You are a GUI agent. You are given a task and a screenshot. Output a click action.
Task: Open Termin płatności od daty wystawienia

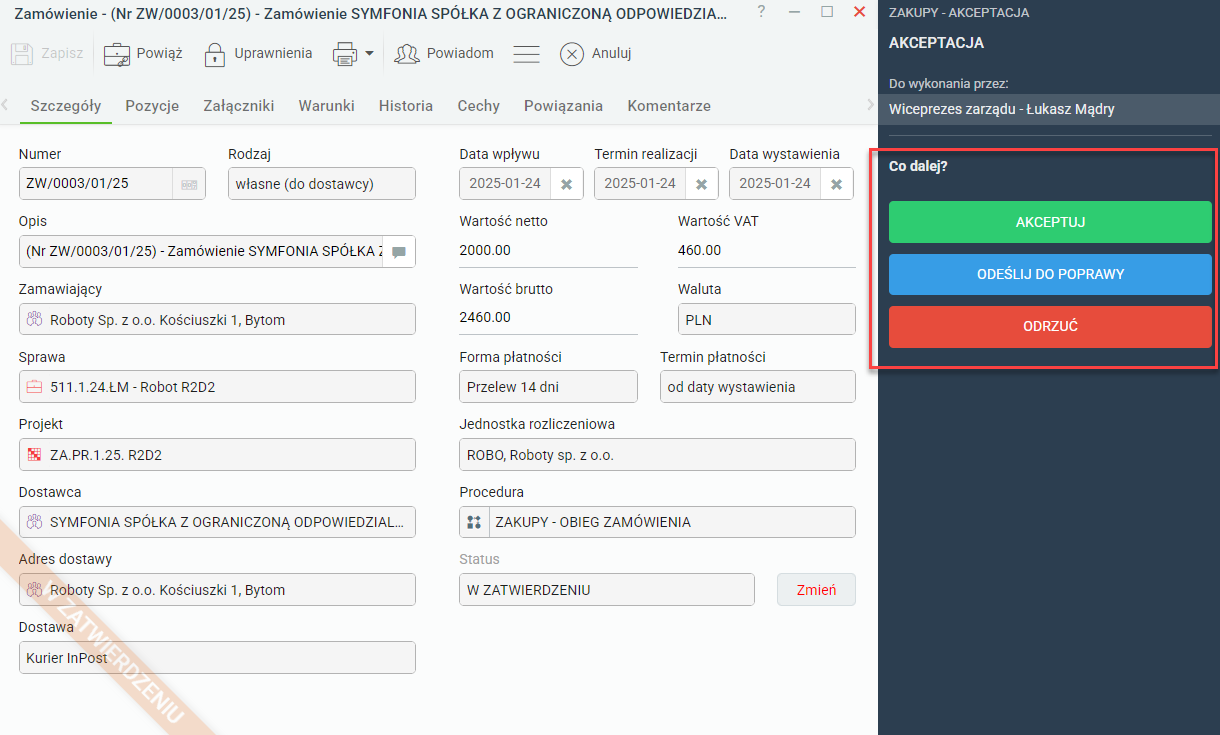[x=757, y=387]
